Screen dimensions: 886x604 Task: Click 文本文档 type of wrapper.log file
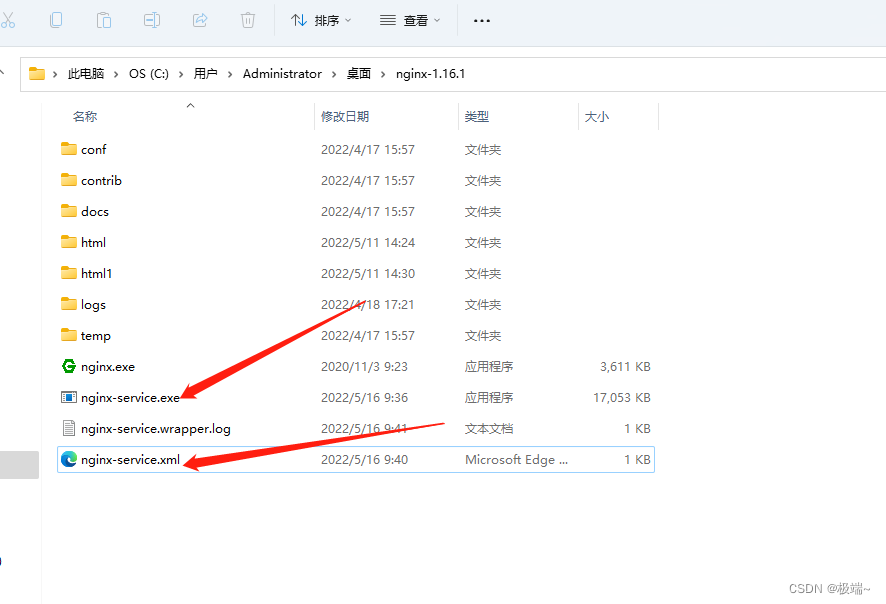pyautogui.click(x=489, y=429)
